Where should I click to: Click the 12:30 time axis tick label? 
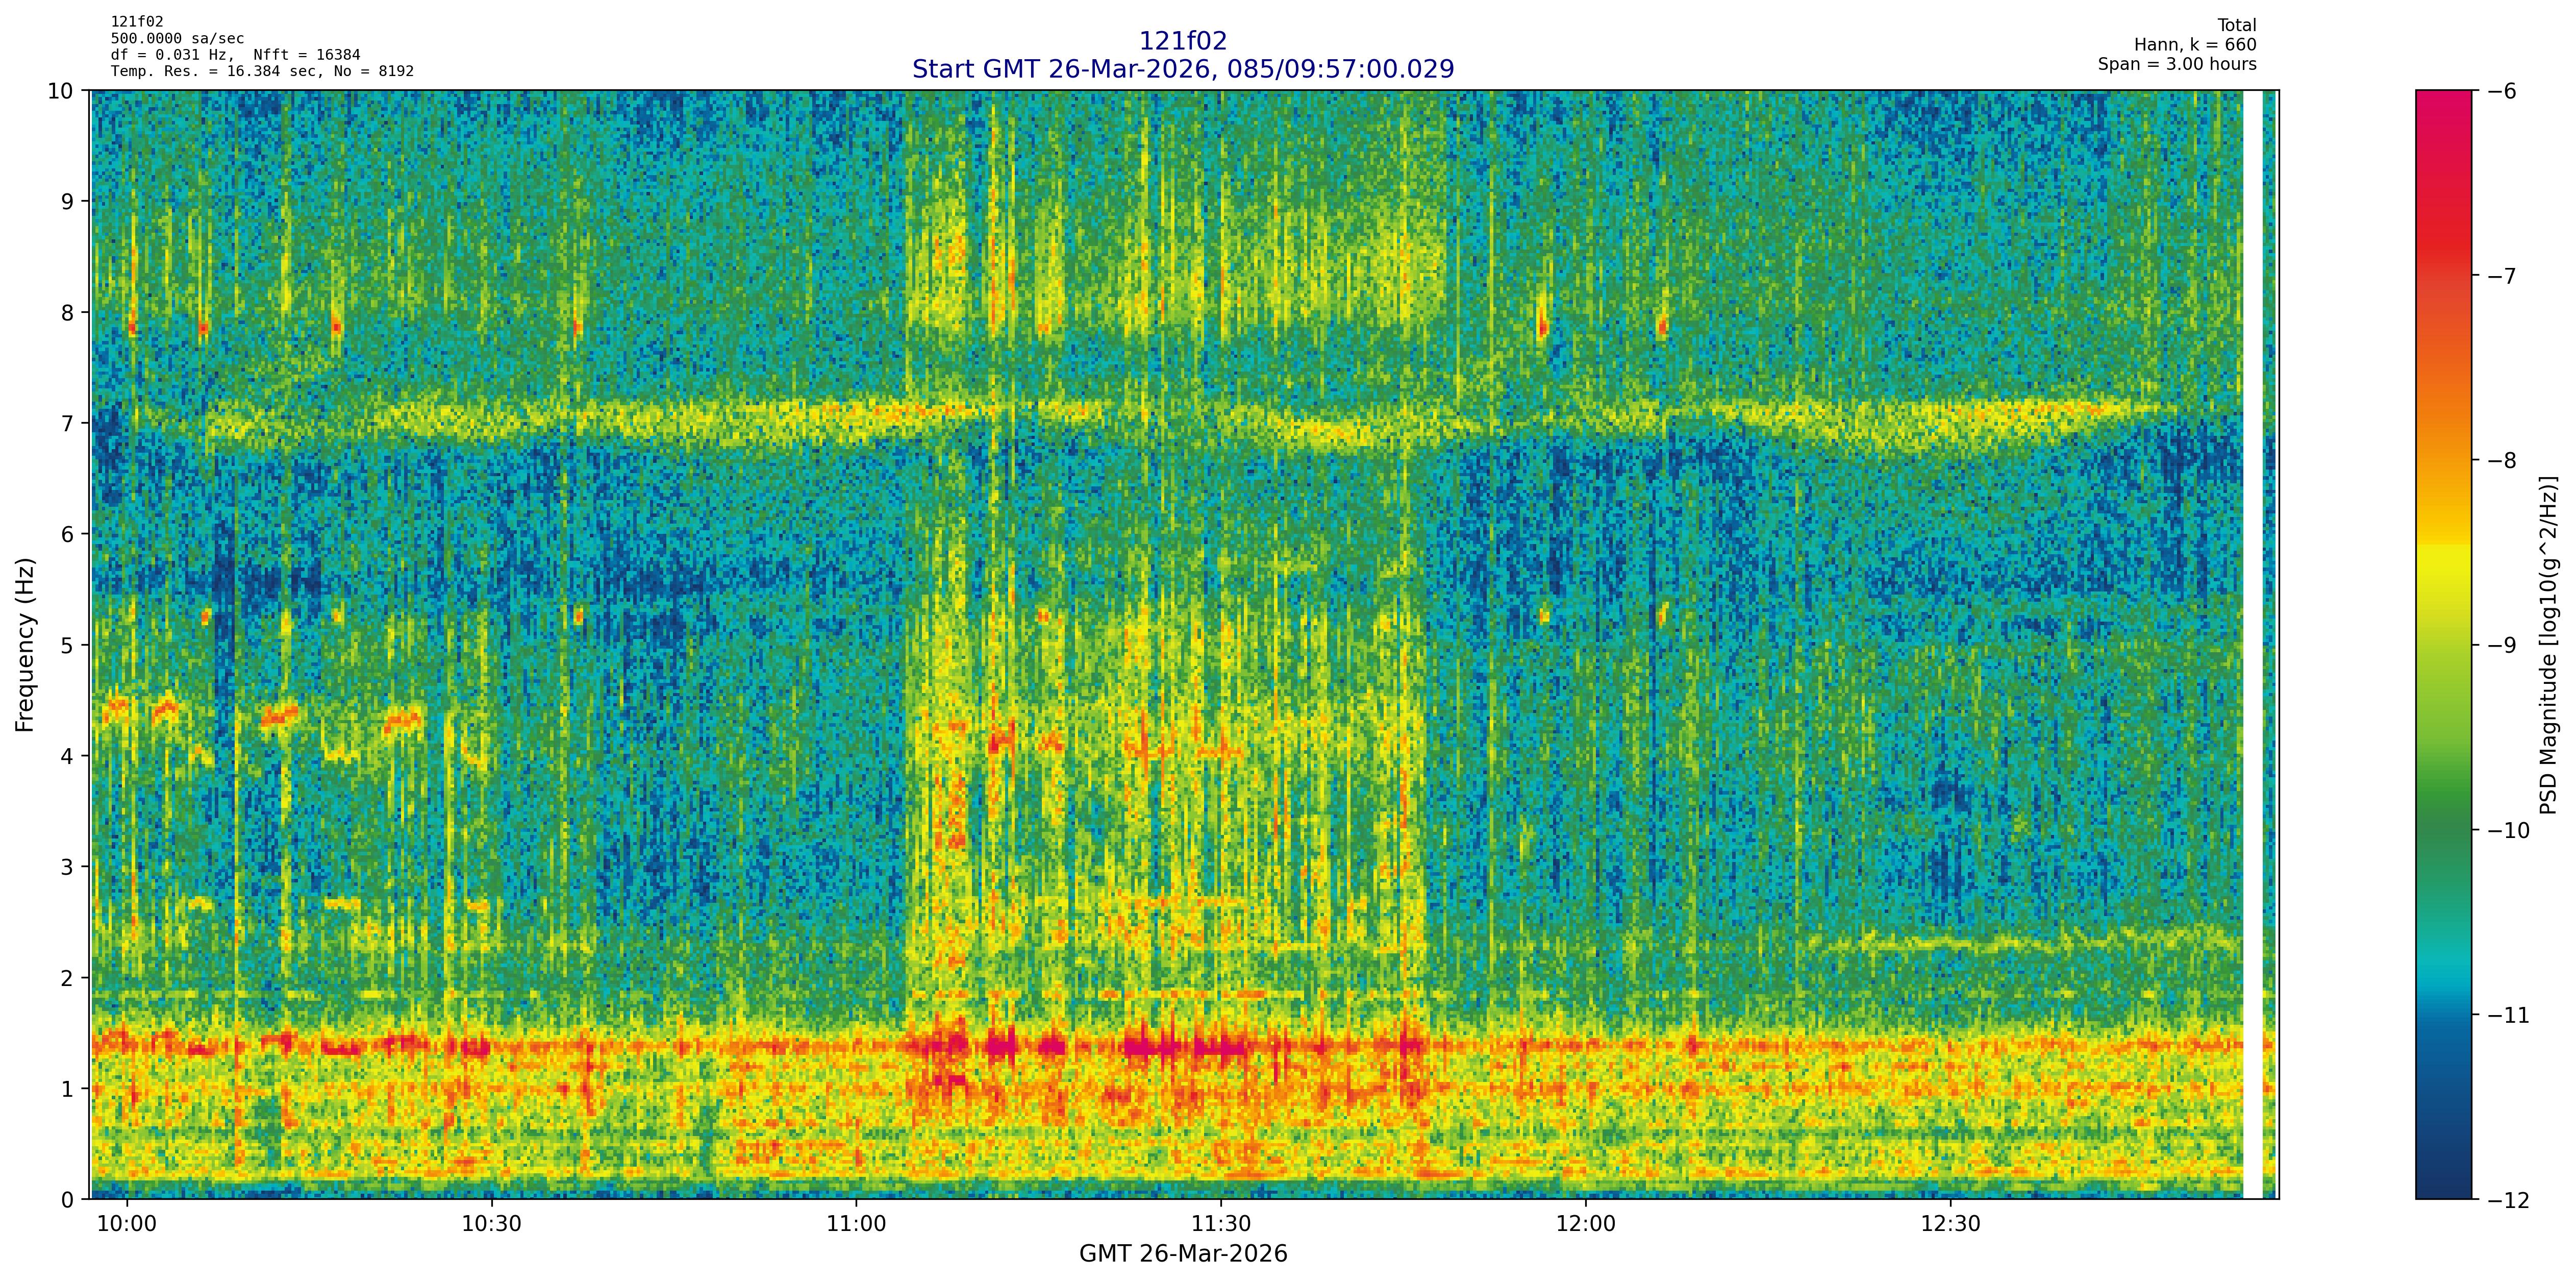[x=1950, y=1225]
